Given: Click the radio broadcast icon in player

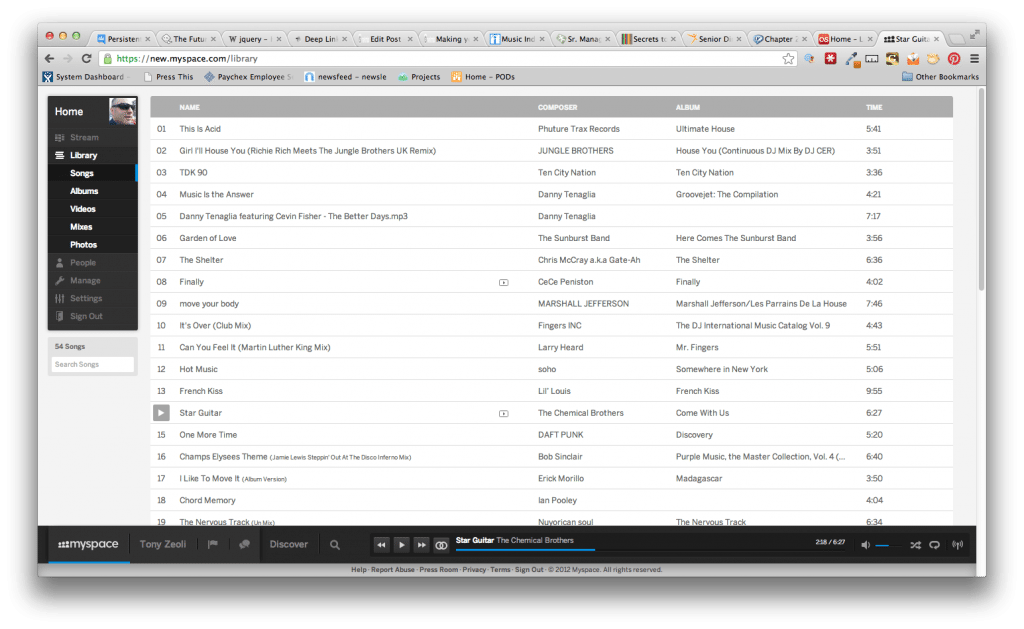Looking at the screenshot, I should click(x=957, y=545).
